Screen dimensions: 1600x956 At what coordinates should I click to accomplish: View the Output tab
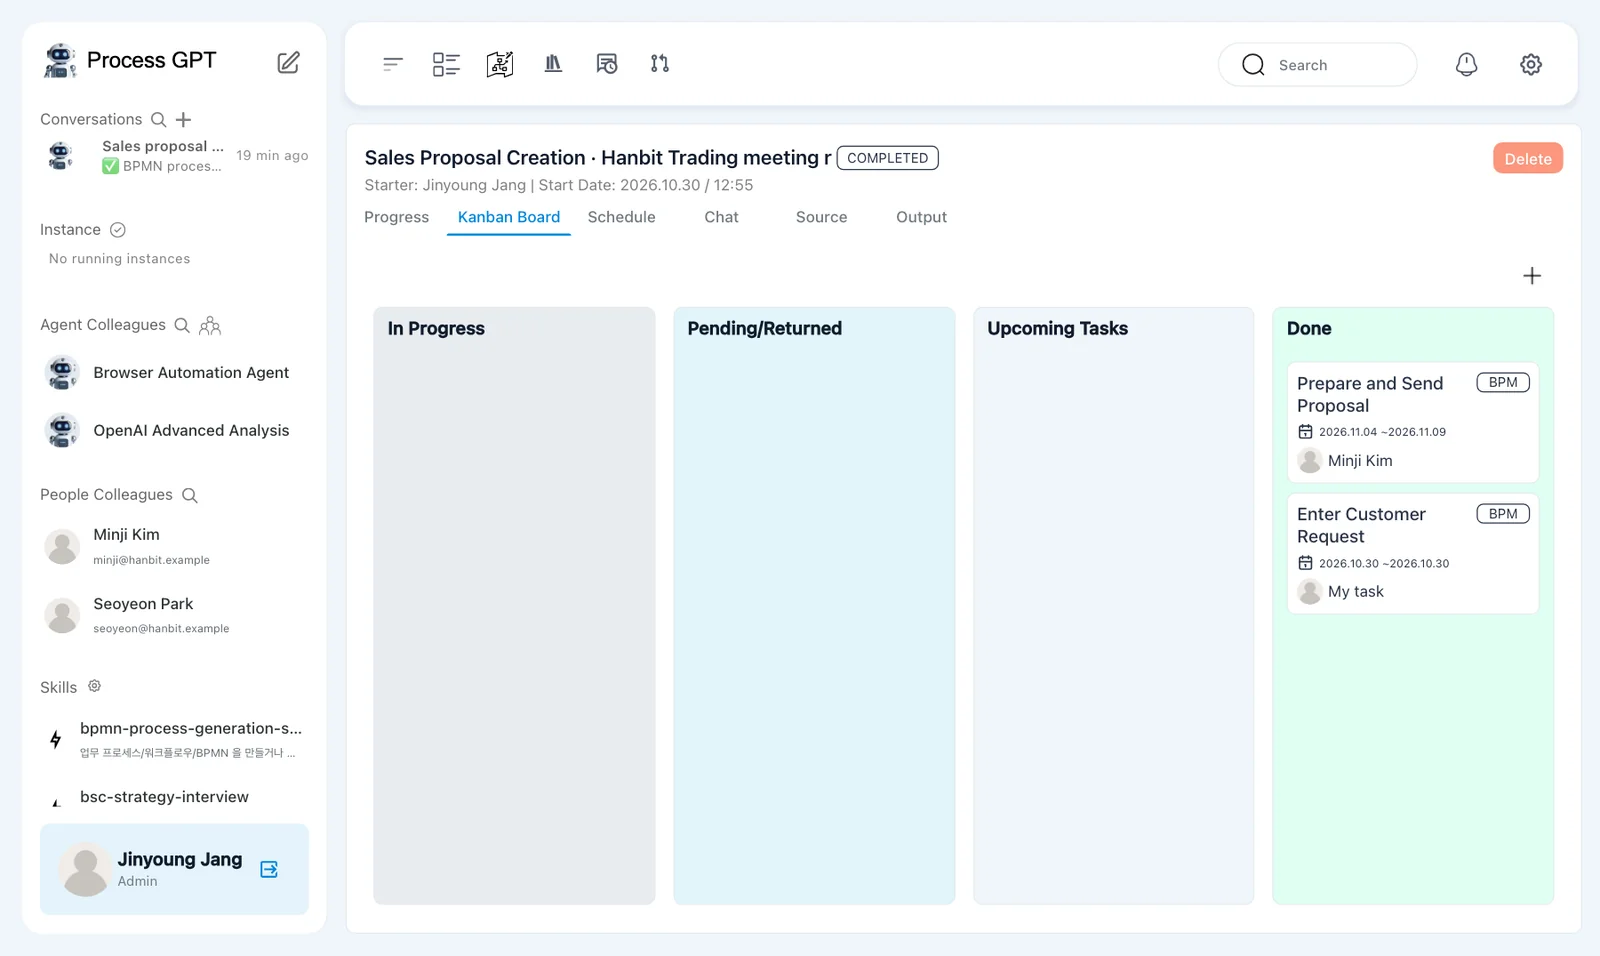point(921,217)
